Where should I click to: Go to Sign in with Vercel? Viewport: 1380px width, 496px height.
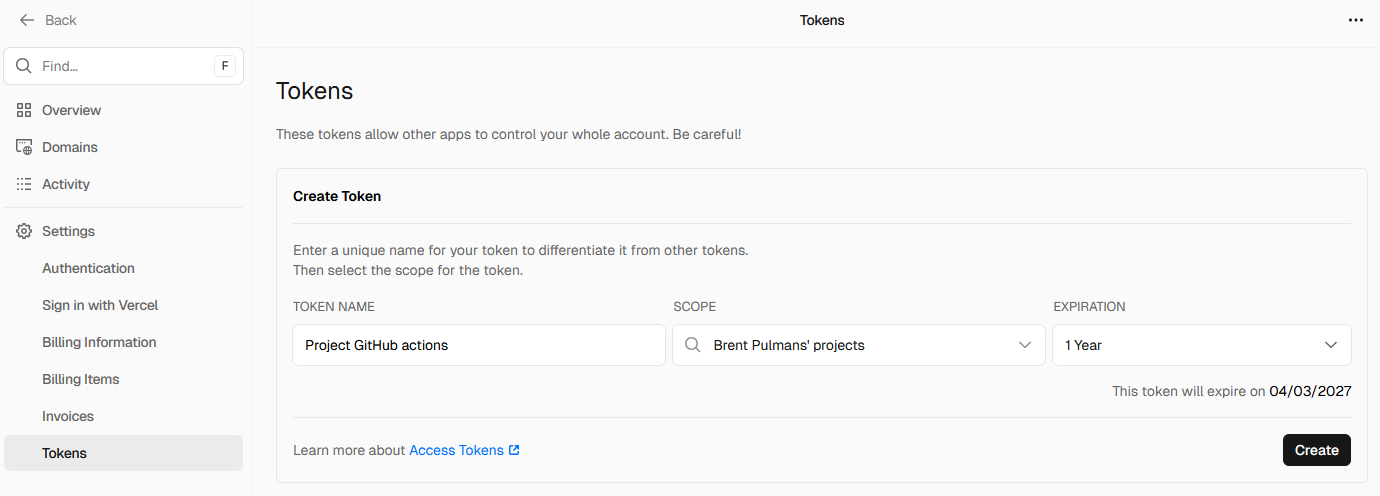(100, 305)
